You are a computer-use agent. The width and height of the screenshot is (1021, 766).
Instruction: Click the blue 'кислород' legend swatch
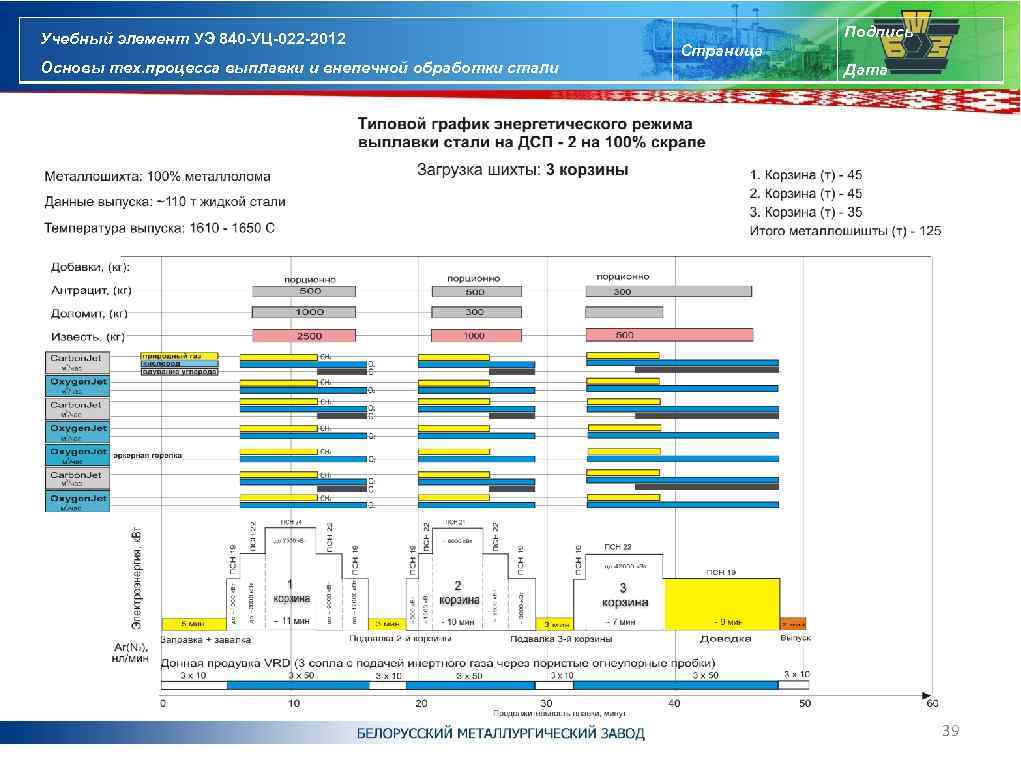(x=179, y=364)
